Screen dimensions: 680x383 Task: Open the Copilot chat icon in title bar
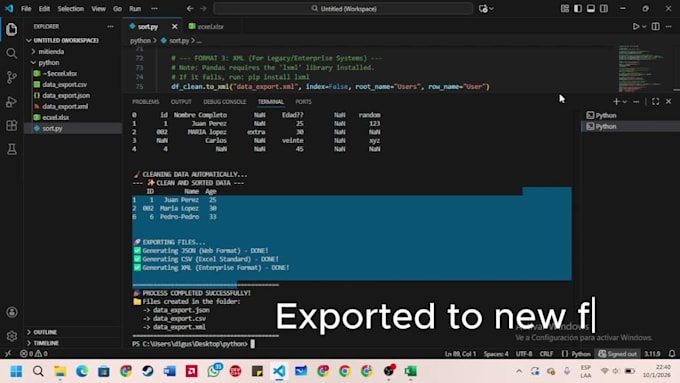coord(483,9)
